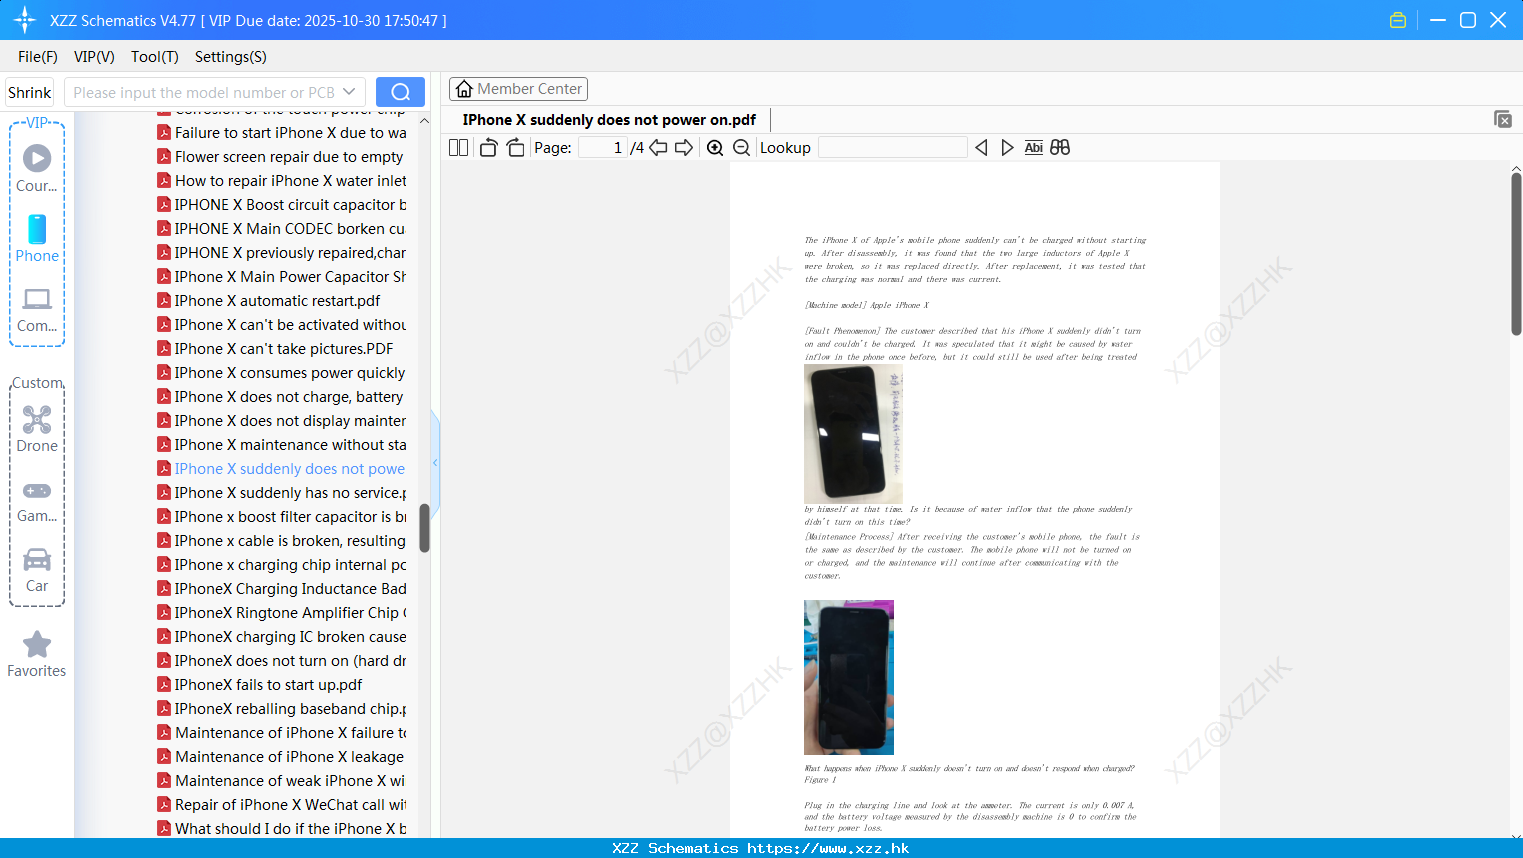The height and width of the screenshot is (858, 1523).
Task: Go to previous page arrow
Action: 658,147
